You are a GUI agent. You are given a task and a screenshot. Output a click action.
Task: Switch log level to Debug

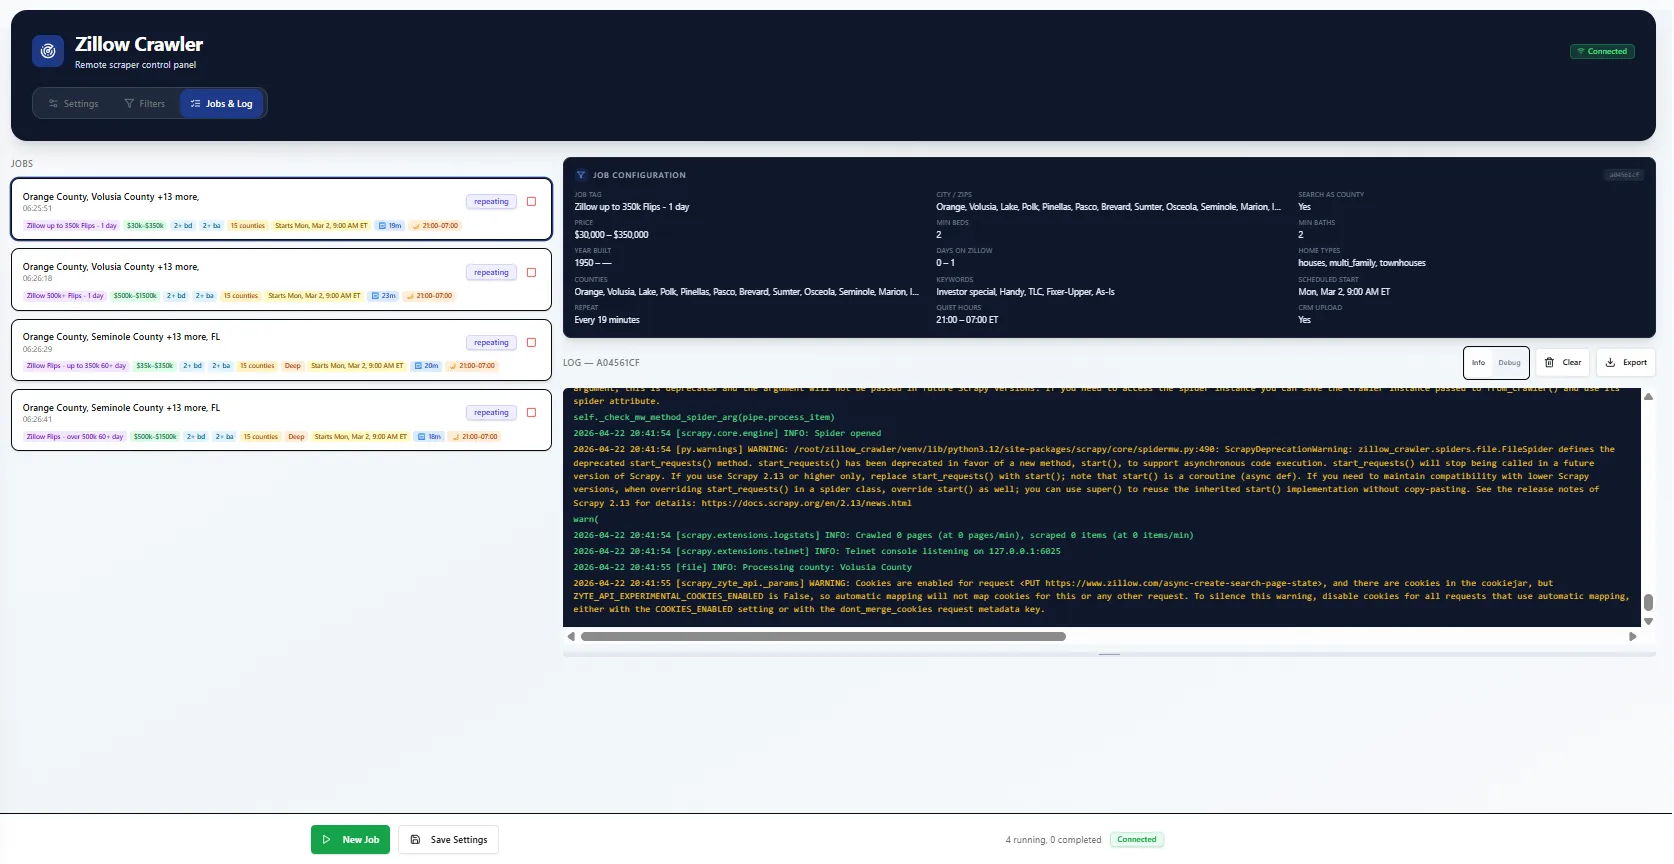pos(1509,363)
